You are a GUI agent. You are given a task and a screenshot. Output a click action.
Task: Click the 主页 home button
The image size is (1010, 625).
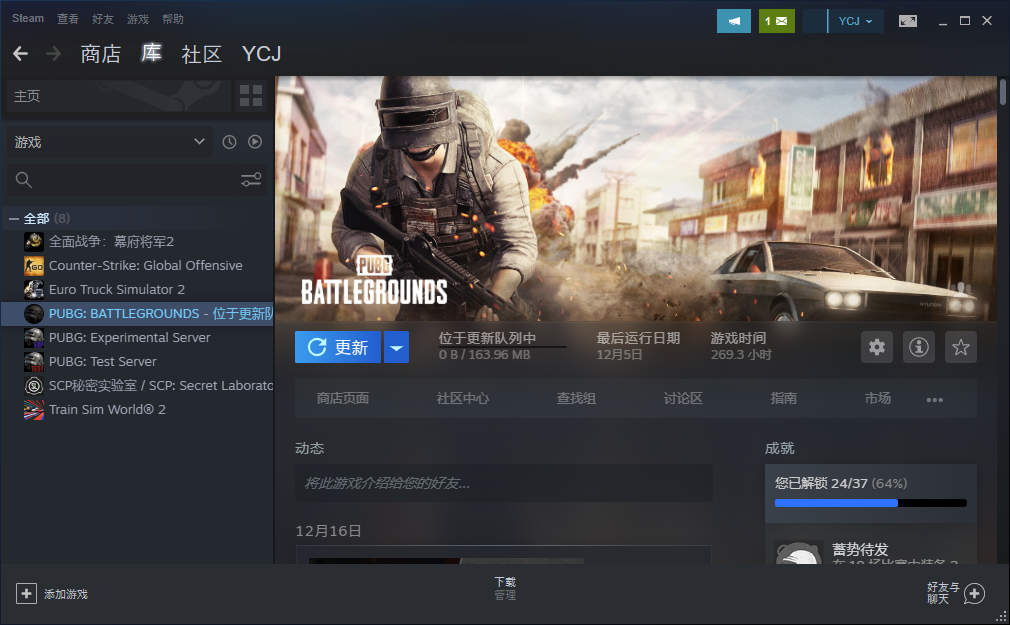(119, 96)
